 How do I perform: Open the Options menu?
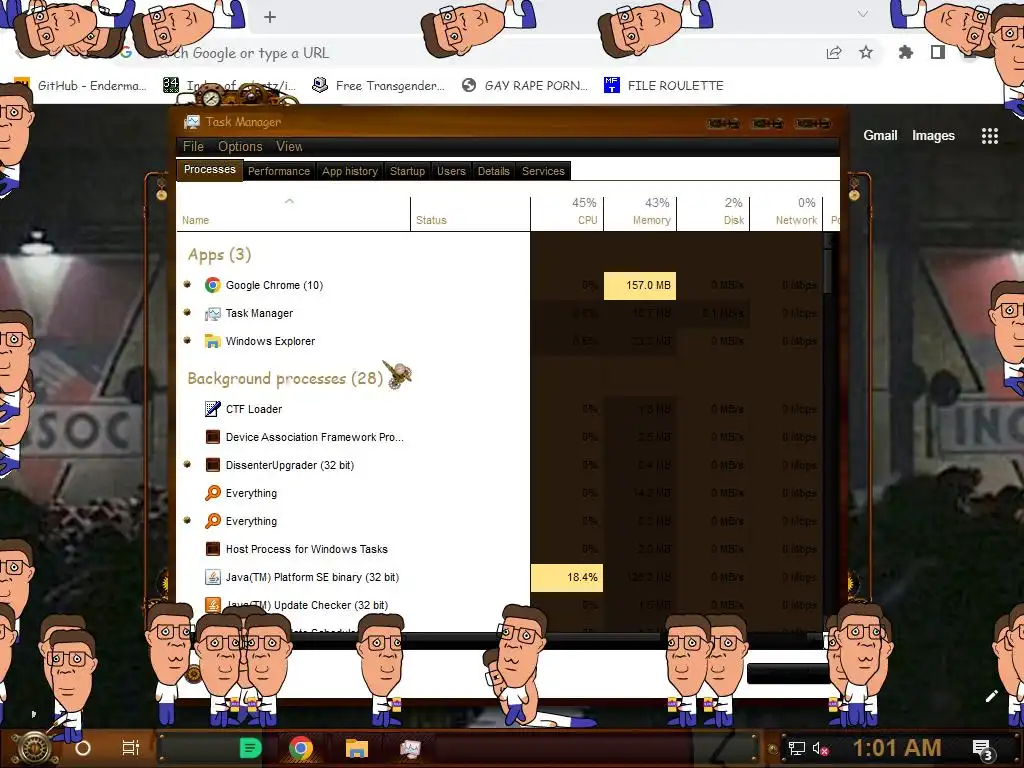click(240, 146)
